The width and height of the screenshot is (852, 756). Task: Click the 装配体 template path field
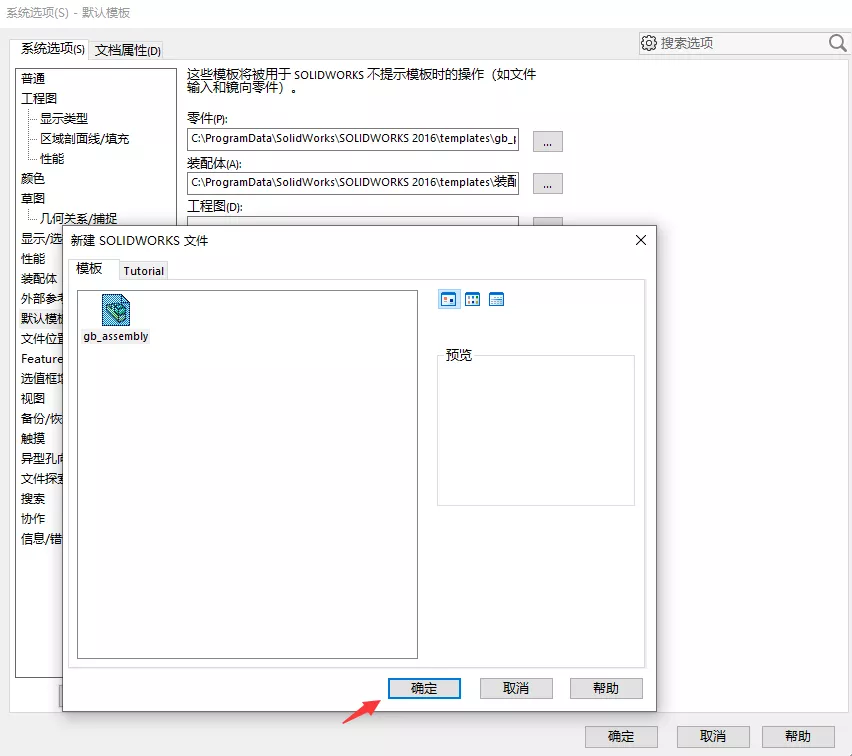(x=353, y=183)
